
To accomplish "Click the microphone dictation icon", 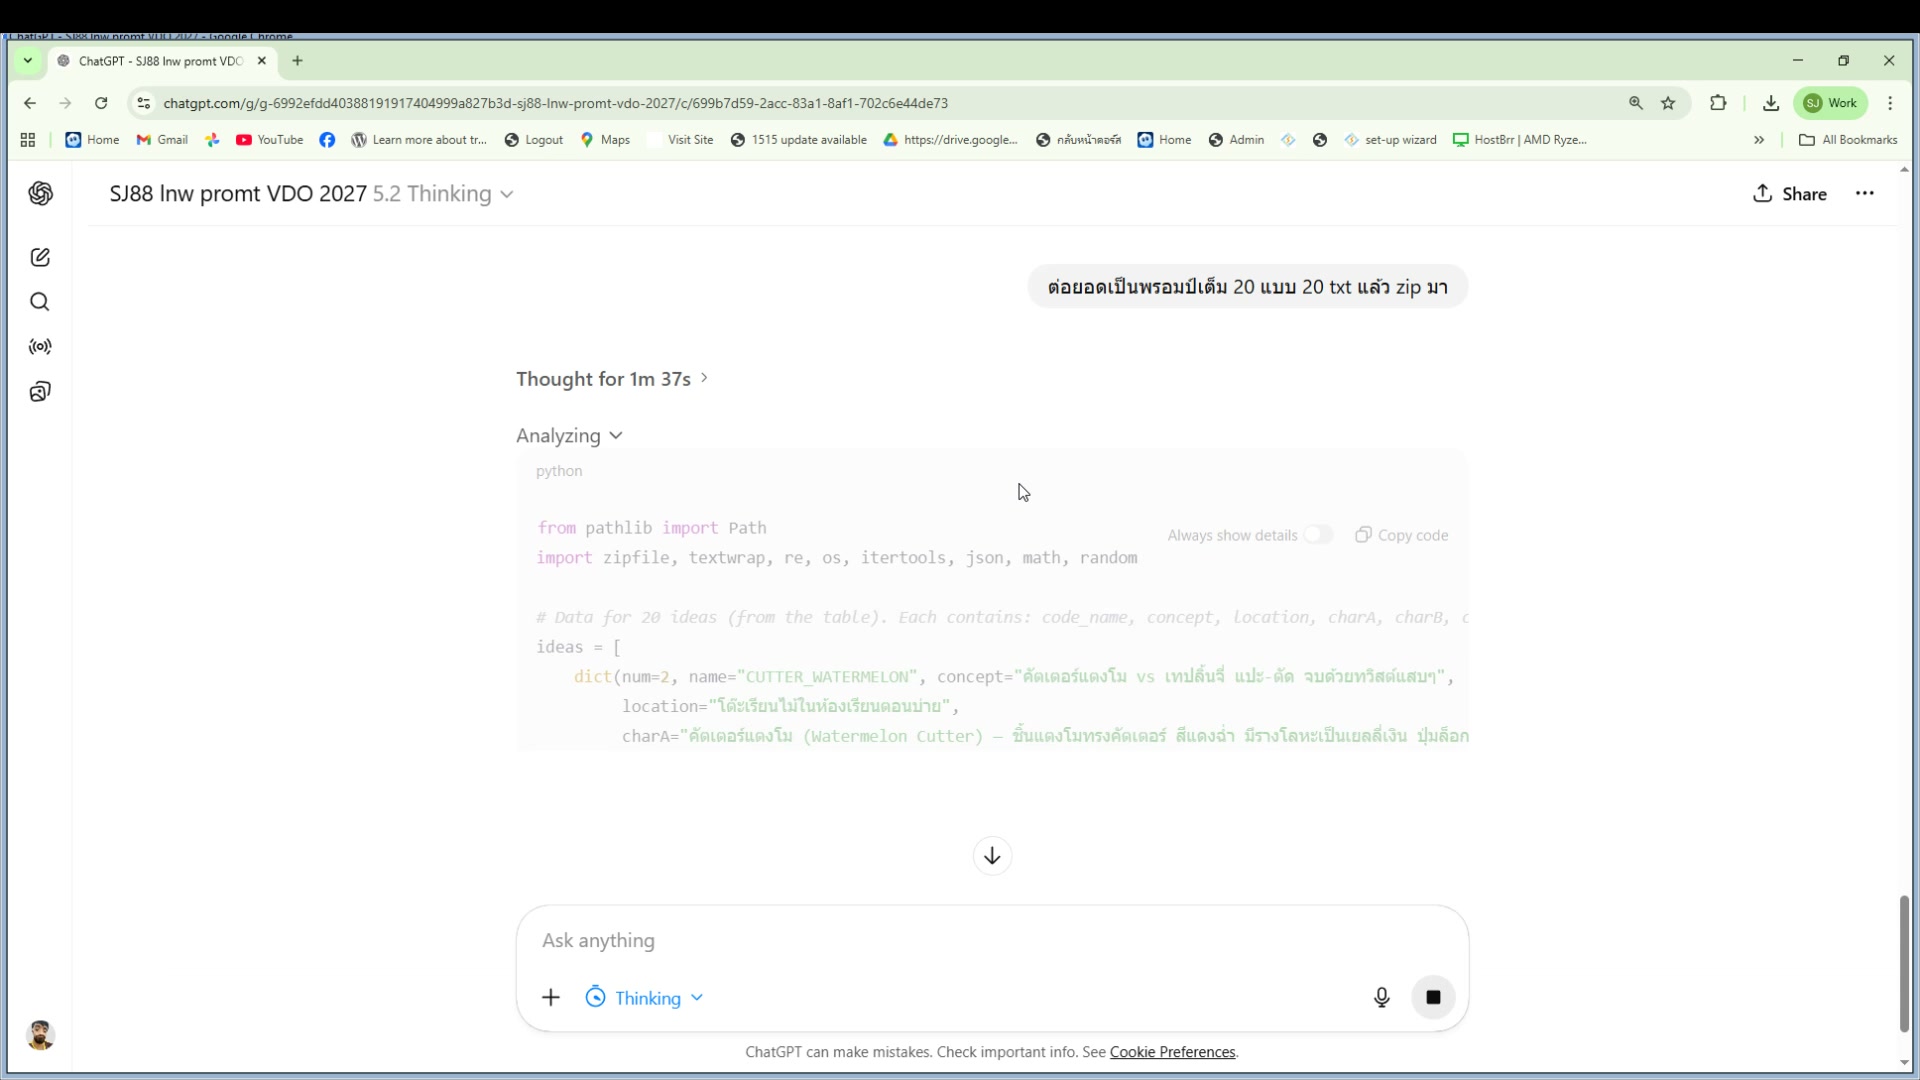I will [1381, 997].
